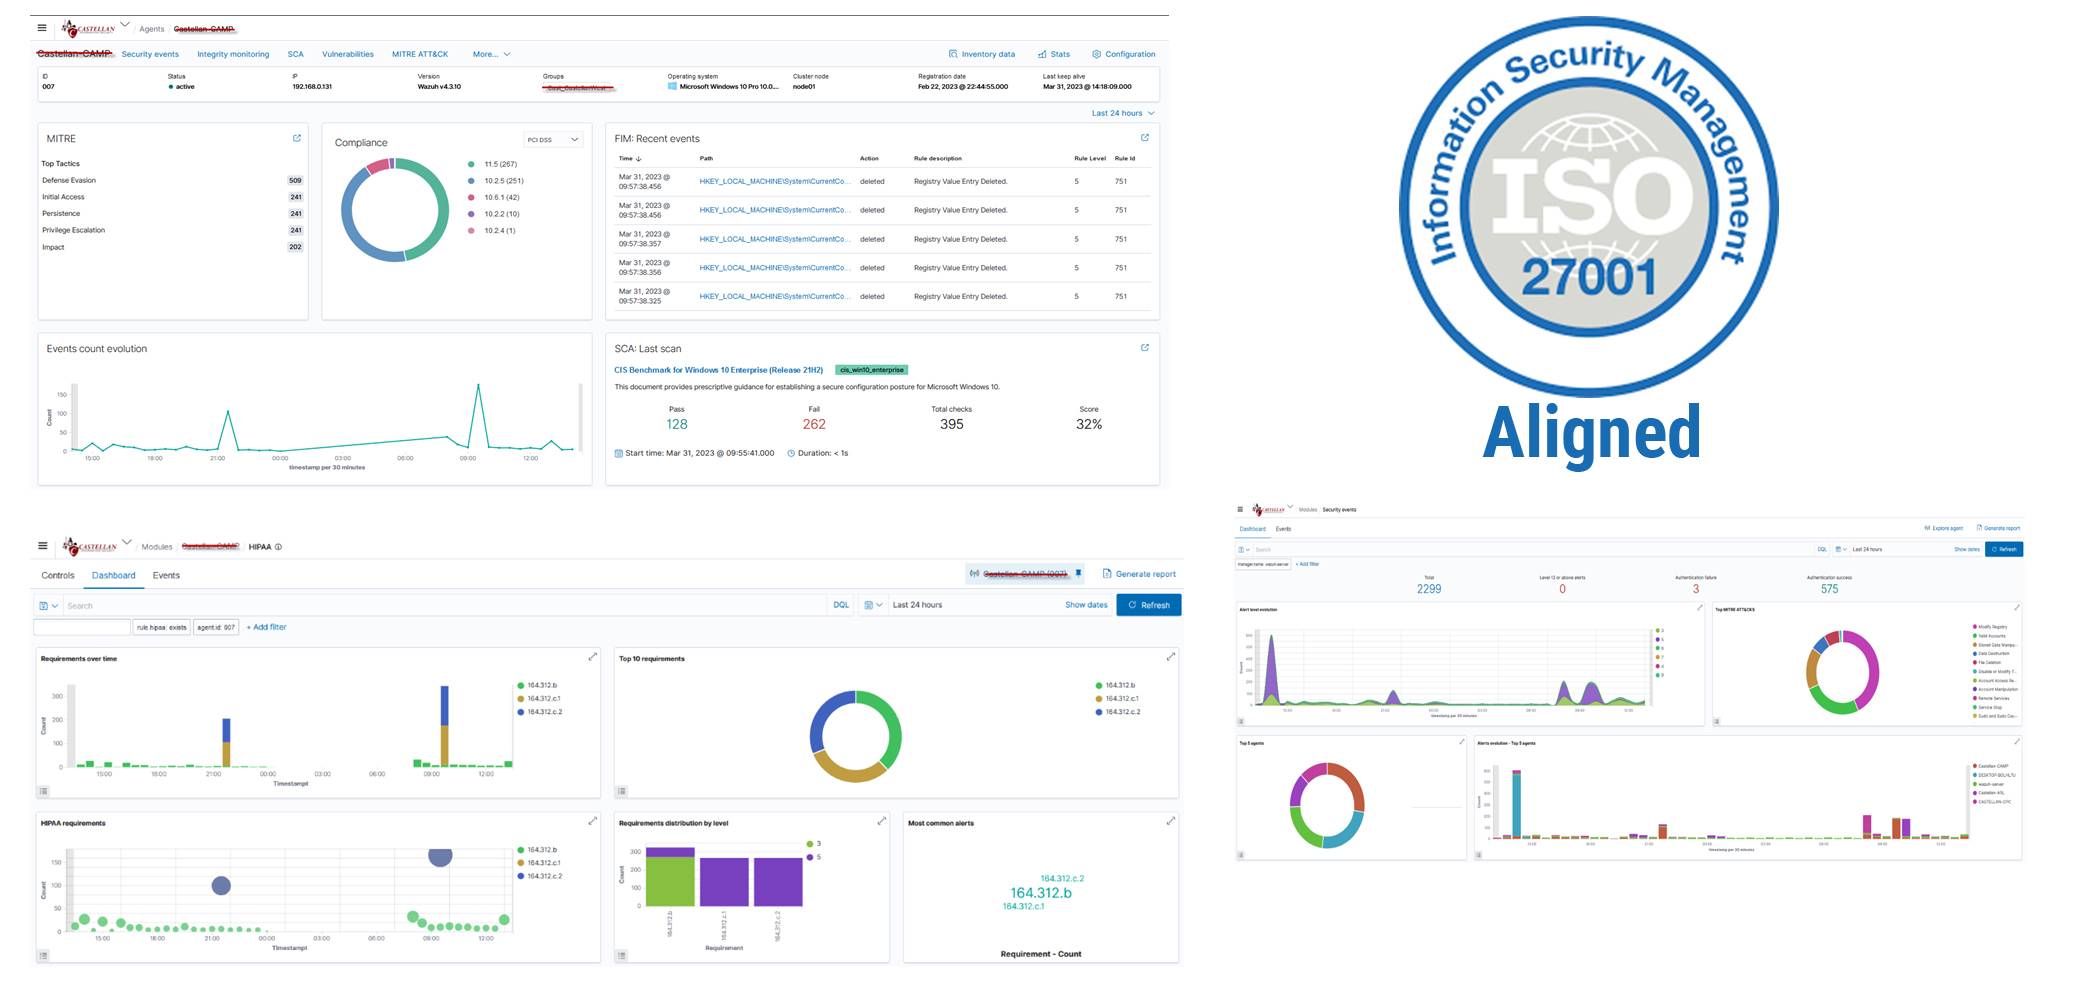Open Inventory data for the agent
2083x983 pixels.
point(981,54)
